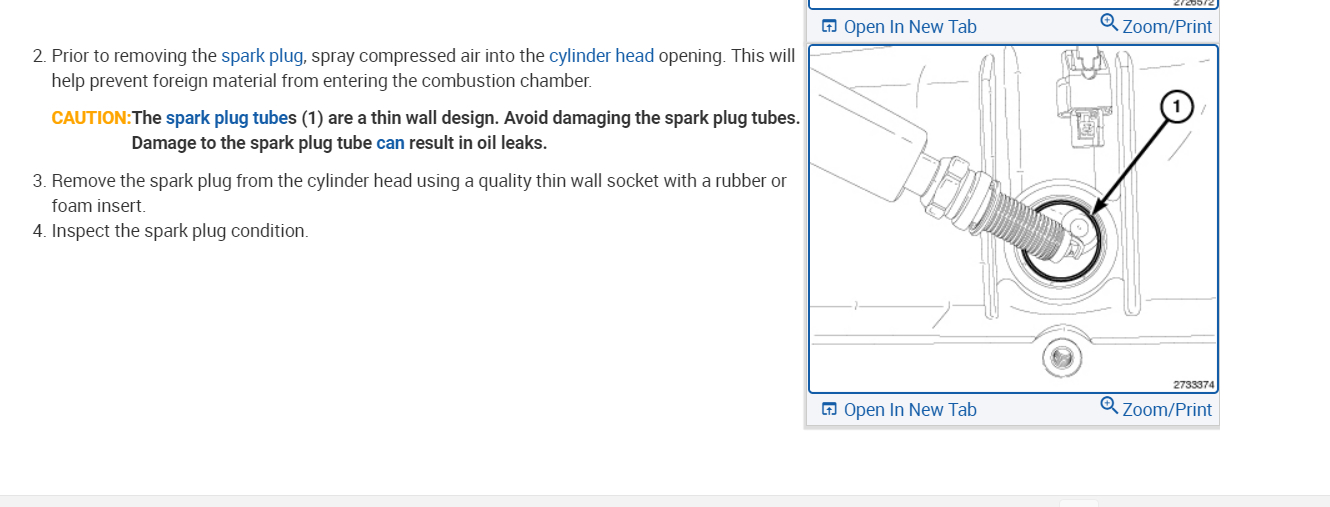1330x507 pixels.
Task: Click the upper "Open In New Tab" text
Action: click(910, 27)
